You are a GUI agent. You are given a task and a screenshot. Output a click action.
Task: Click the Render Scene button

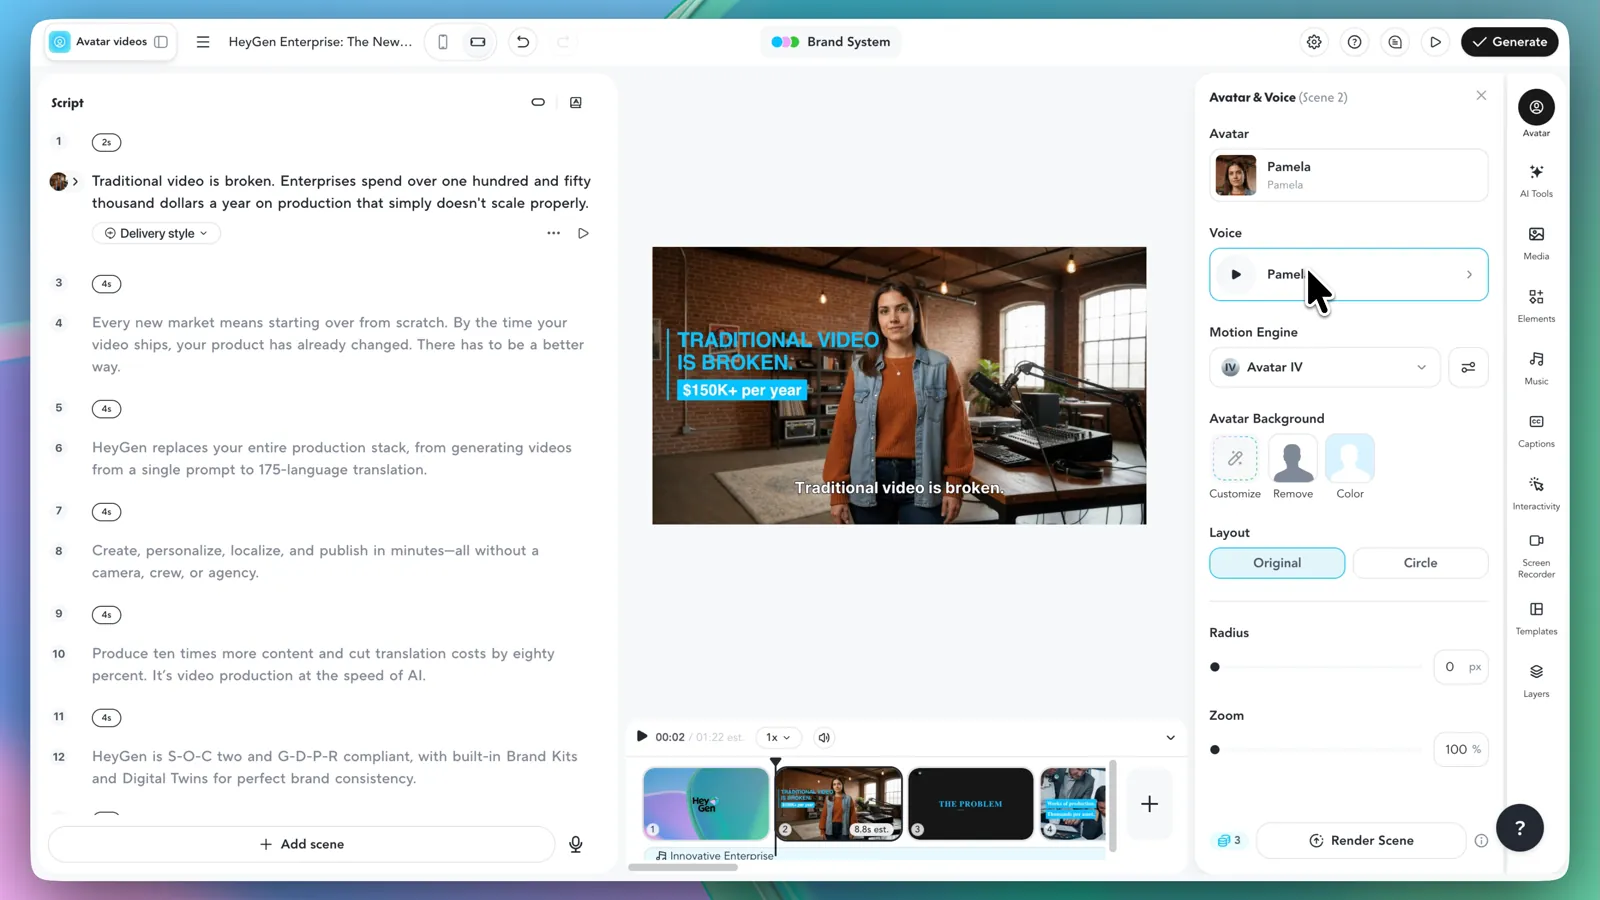(x=1361, y=841)
